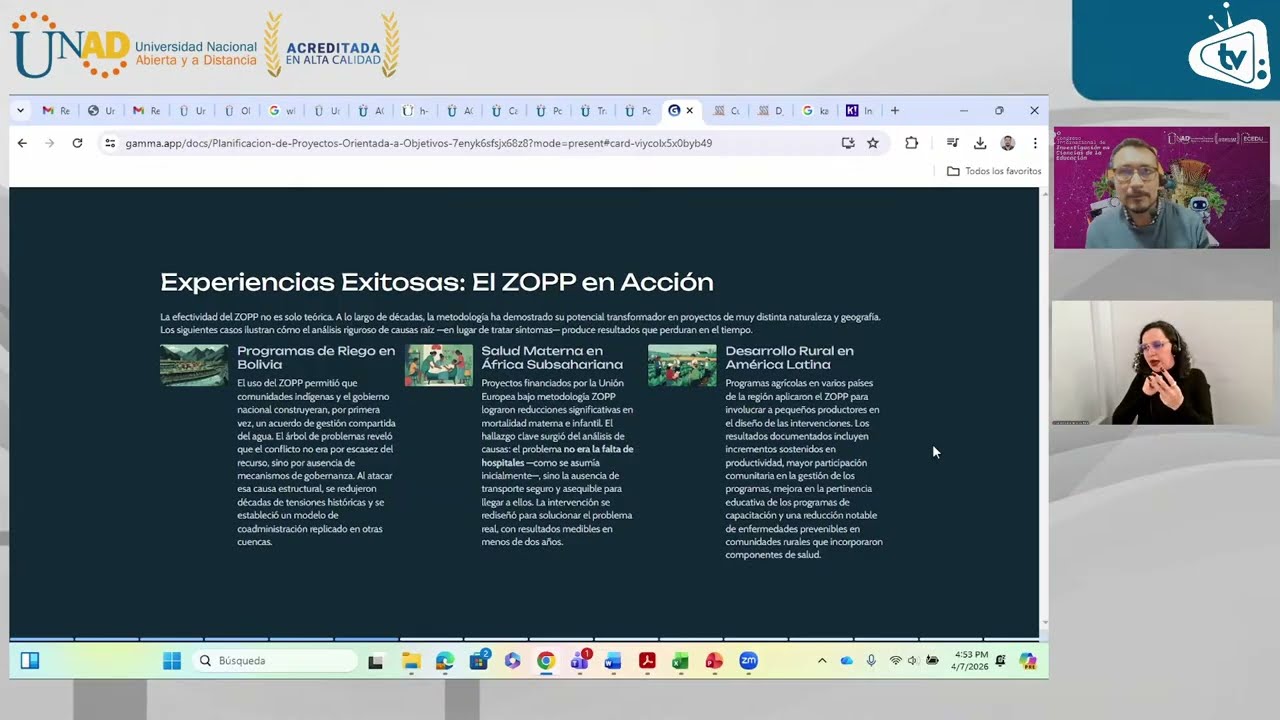Click heading 'Experiencias Exitosas: El ZOPP en Acción'
This screenshot has height=720, width=1280.
coord(437,282)
